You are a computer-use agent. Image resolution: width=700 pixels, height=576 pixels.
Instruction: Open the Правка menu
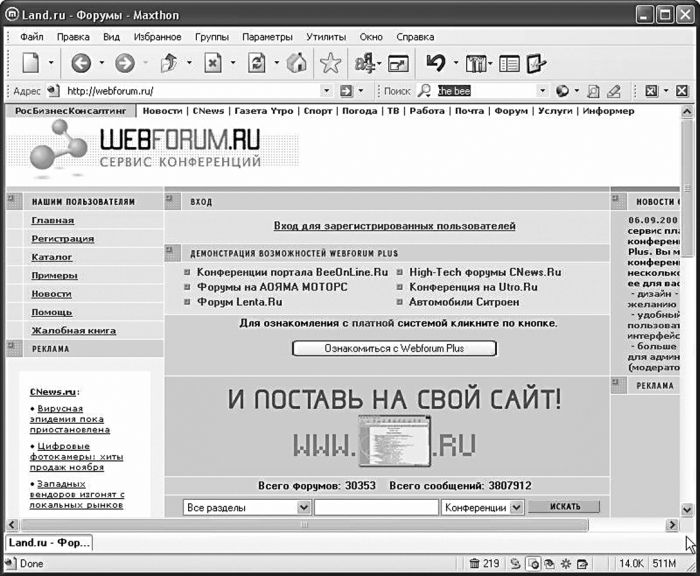73,37
